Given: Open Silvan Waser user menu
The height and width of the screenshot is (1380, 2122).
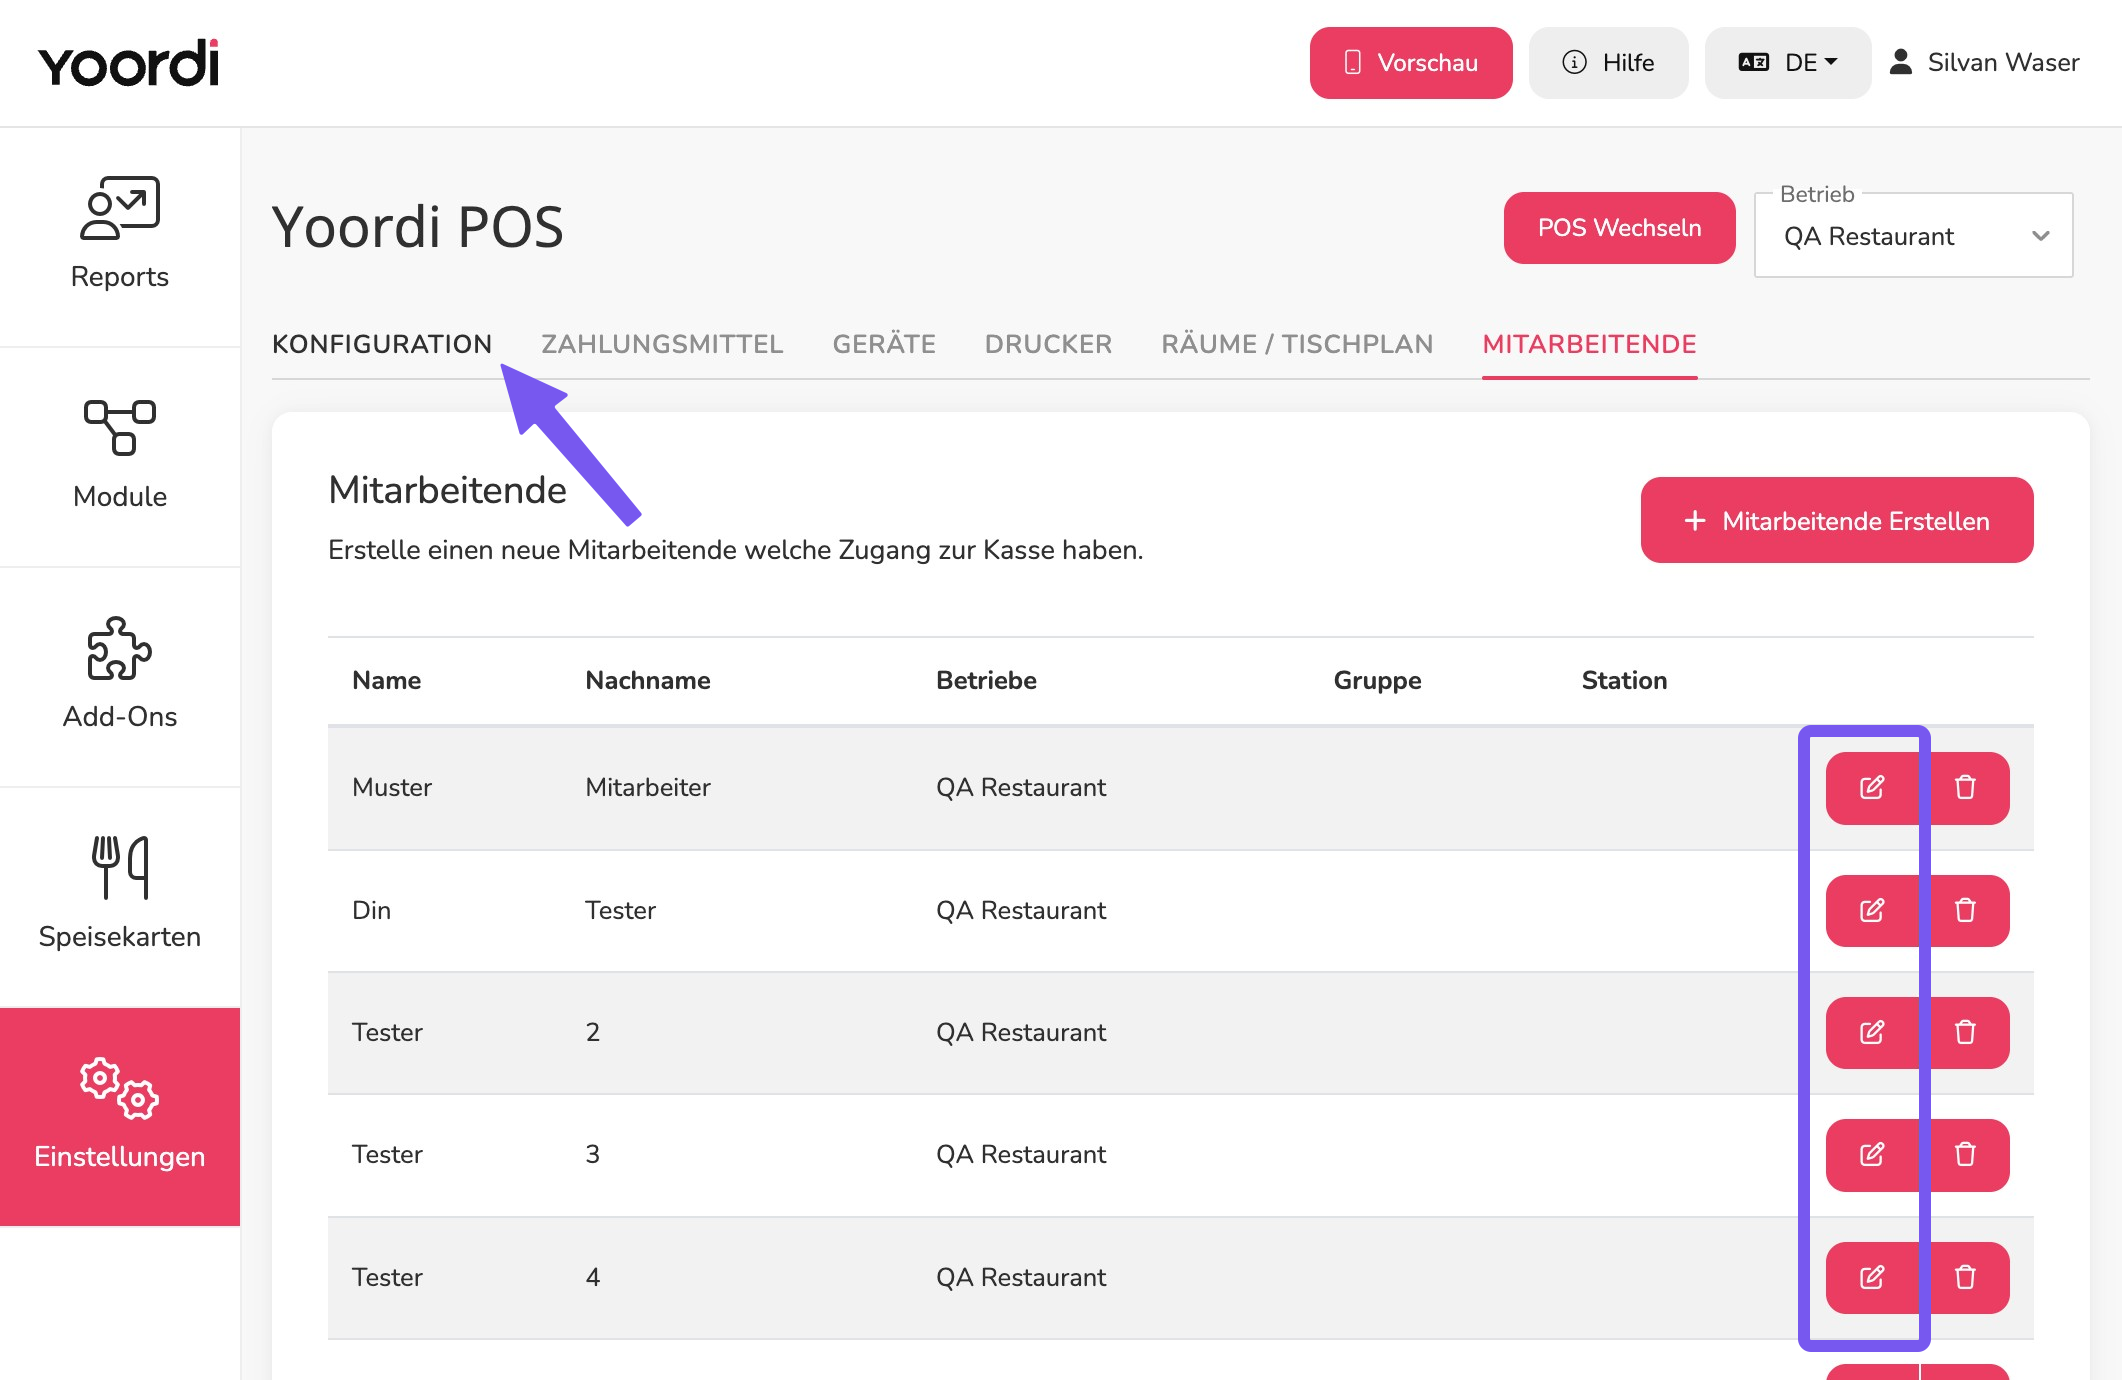Looking at the screenshot, I should click(1984, 63).
